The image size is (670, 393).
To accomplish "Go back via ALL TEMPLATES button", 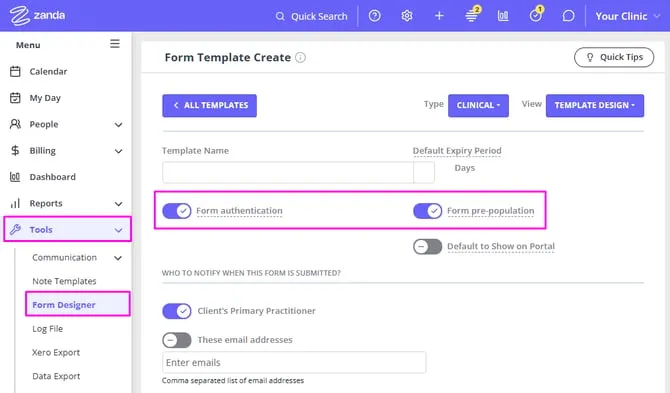I will 209,106.
